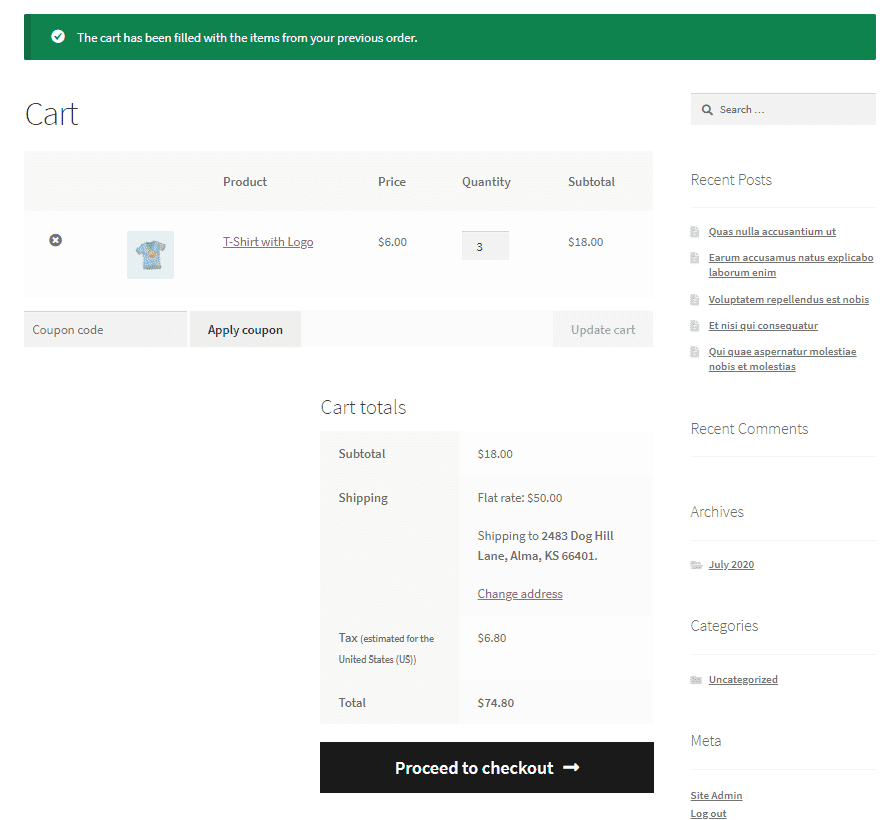Remove T-Shirt with Logo from cart
The image size is (895, 820).
click(x=55, y=240)
